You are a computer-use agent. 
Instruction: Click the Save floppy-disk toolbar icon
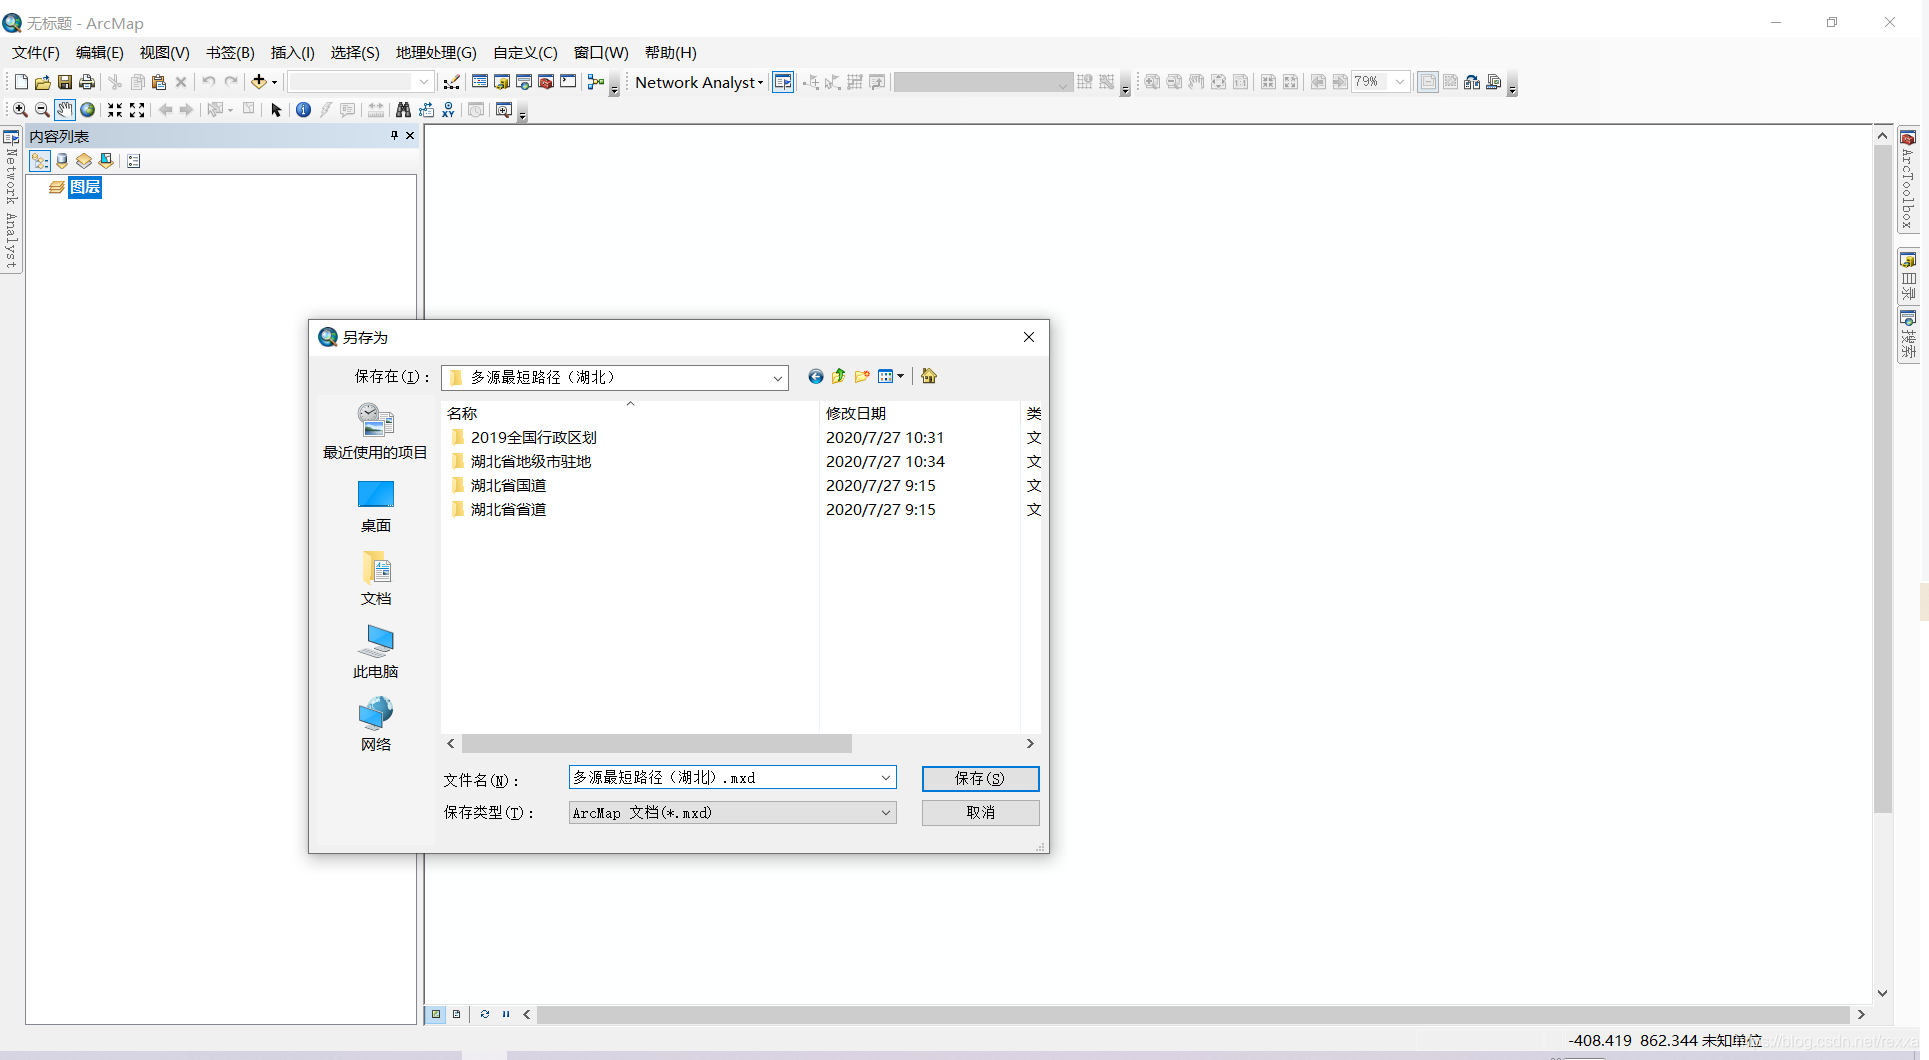click(x=65, y=82)
